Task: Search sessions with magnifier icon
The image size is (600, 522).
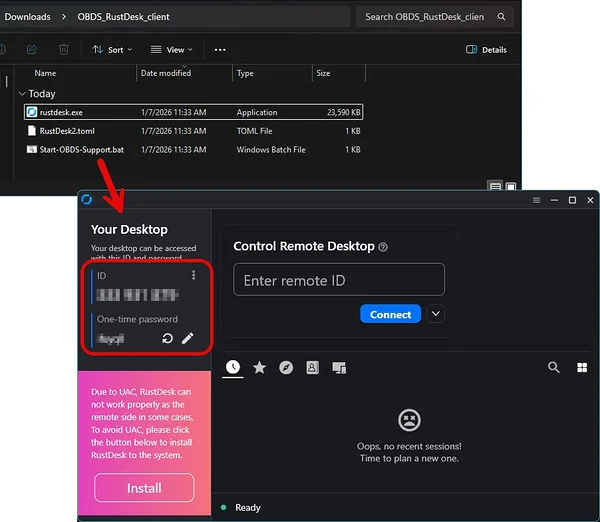Action: click(554, 368)
